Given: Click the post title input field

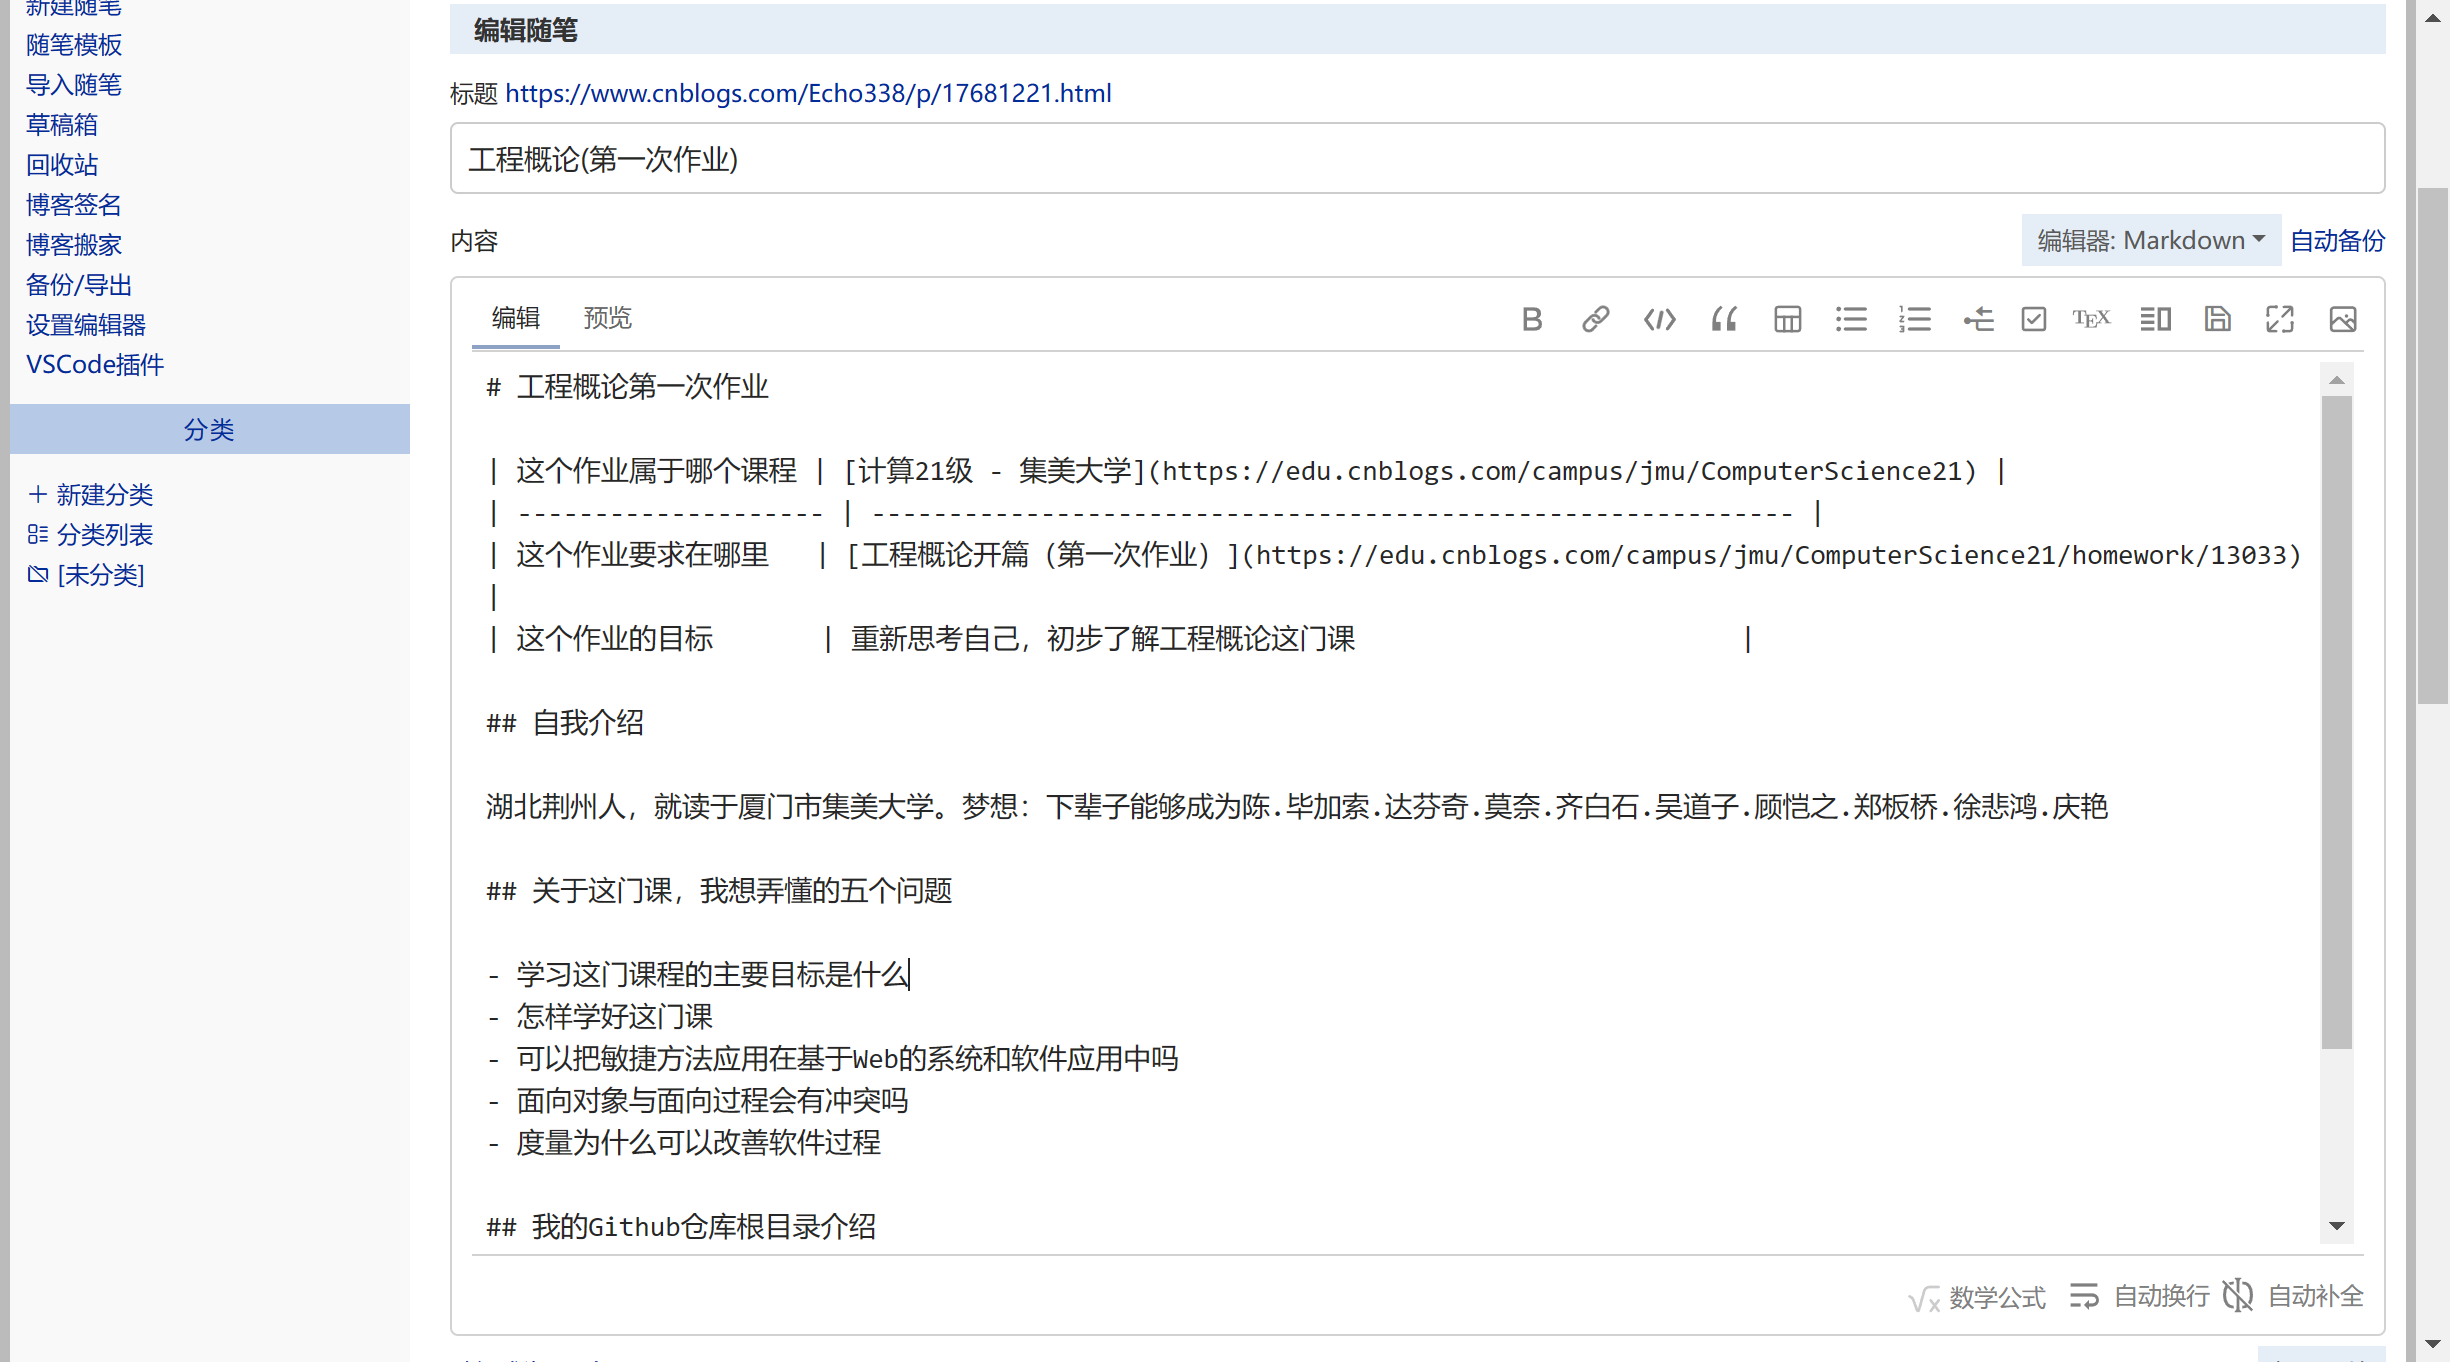Looking at the screenshot, I should pyautogui.click(x=1416, y=159).
